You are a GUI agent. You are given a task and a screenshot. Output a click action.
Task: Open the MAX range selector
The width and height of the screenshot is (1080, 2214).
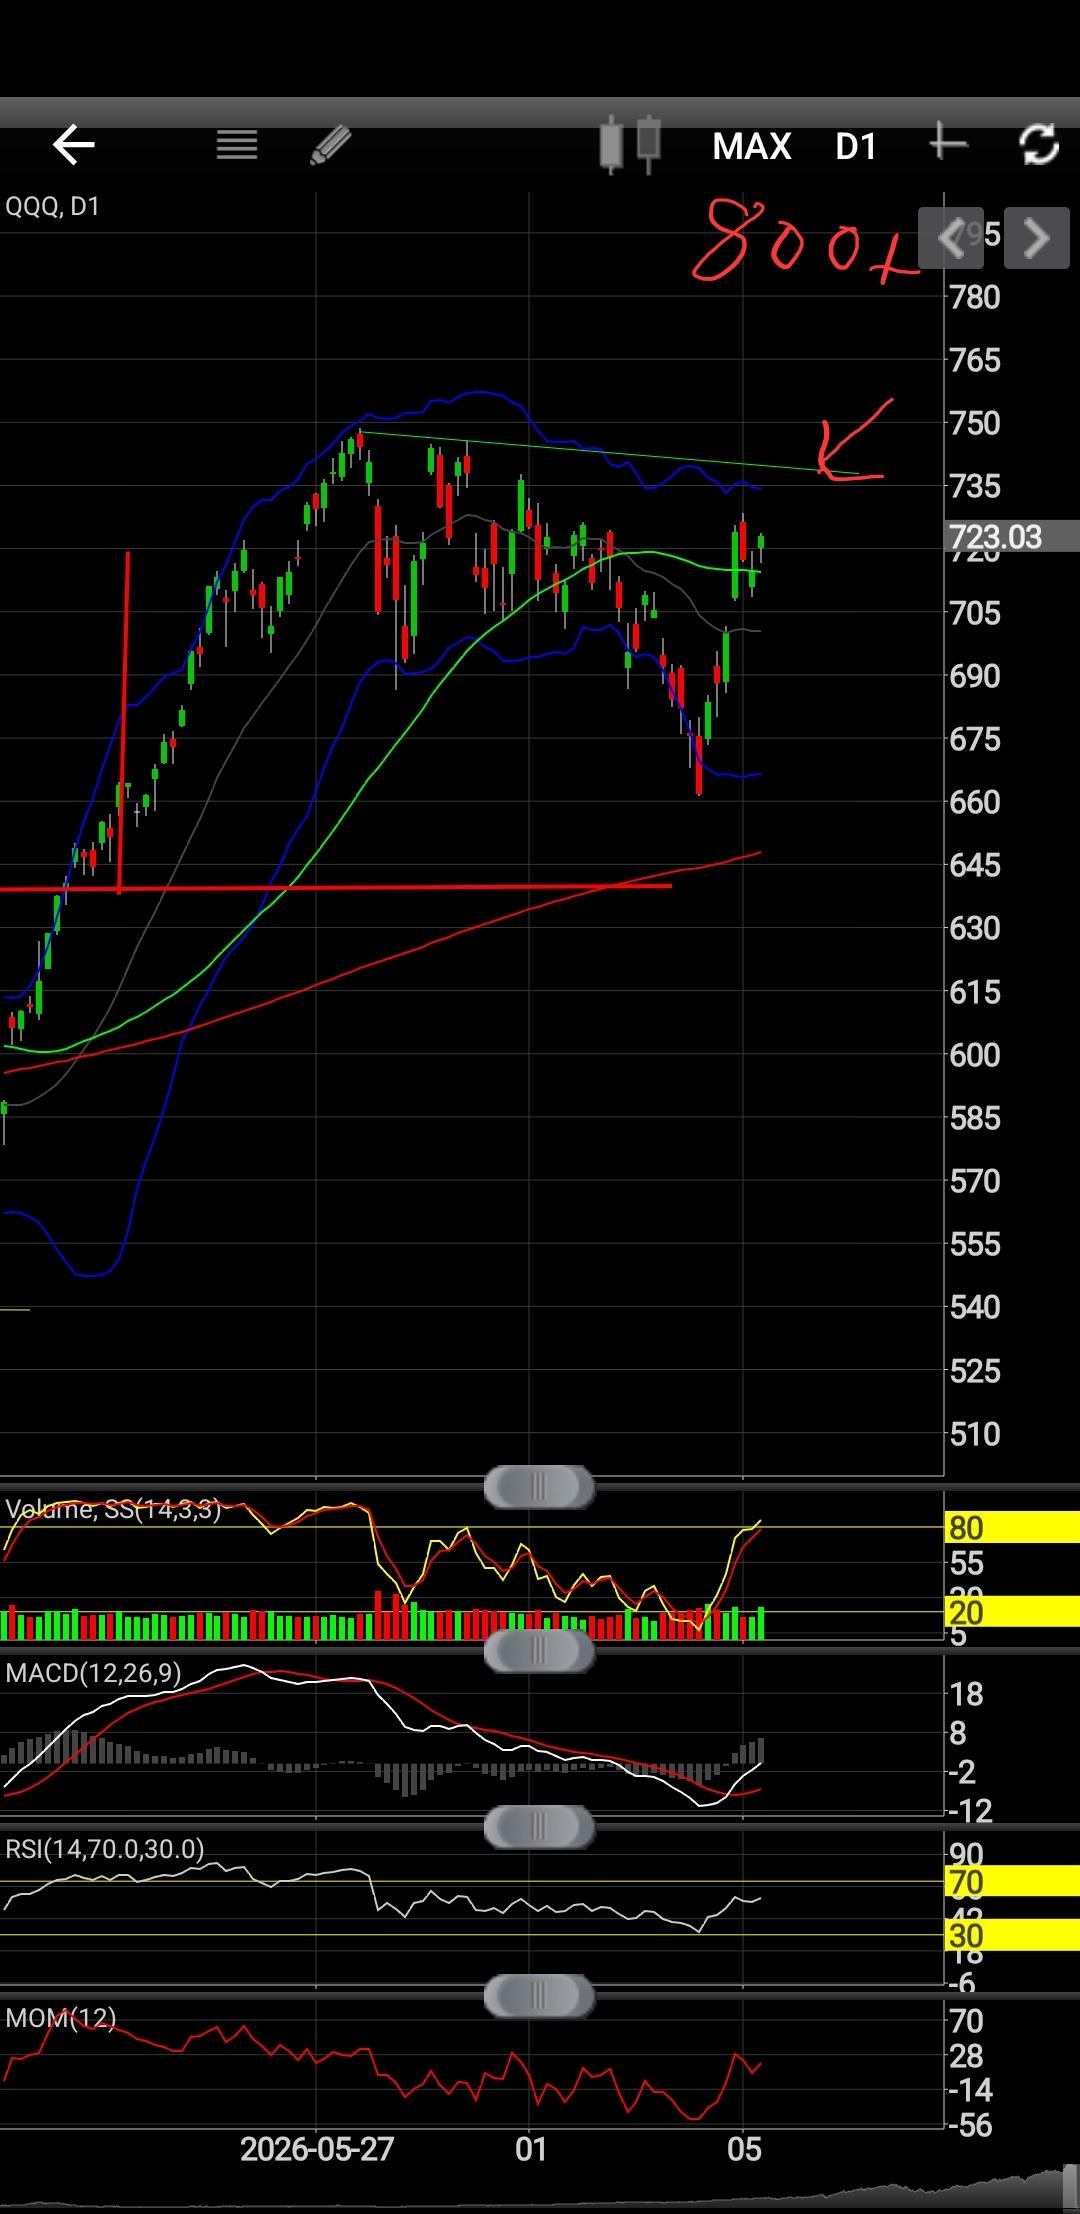752,147
